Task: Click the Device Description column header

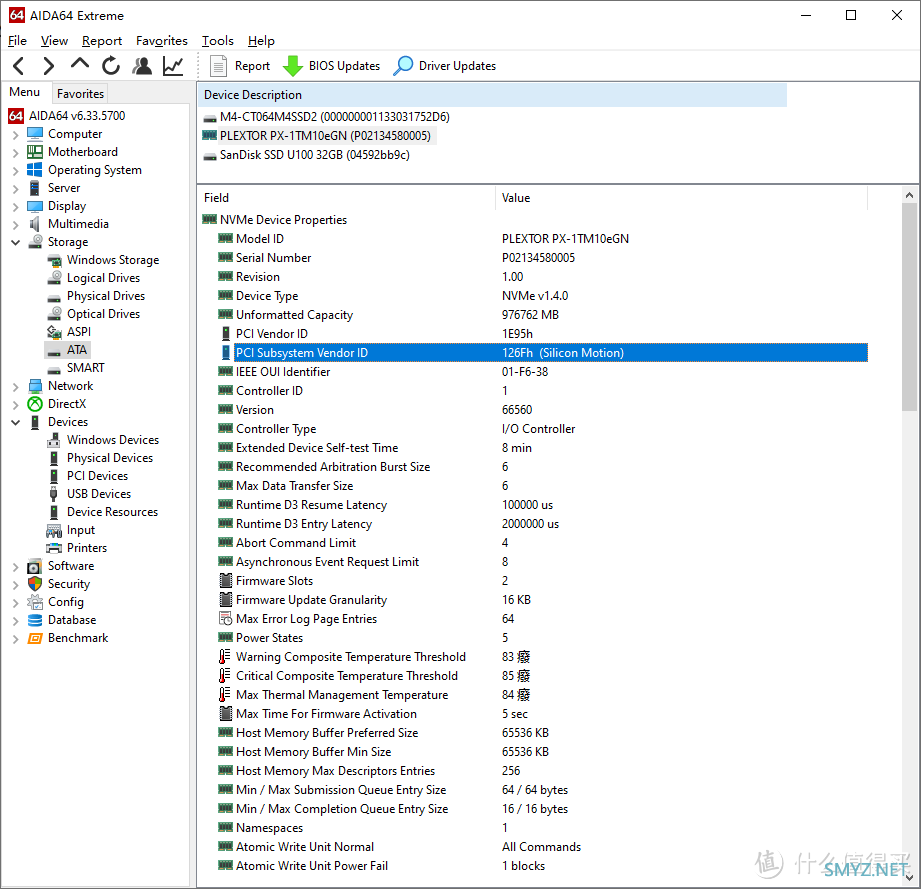Action: (493, 95)
